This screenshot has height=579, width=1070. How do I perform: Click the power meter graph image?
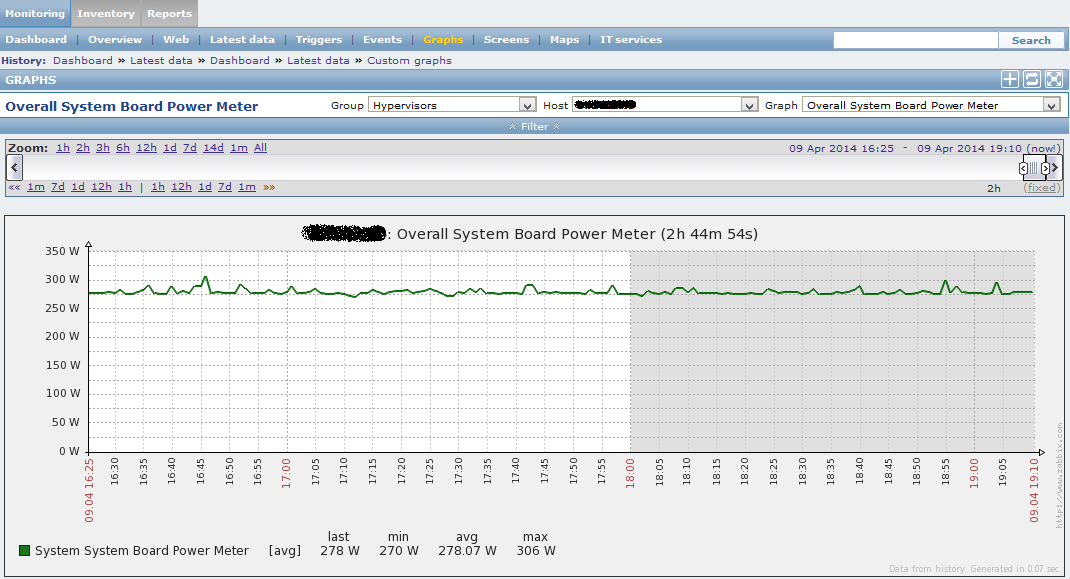[534, 396]
